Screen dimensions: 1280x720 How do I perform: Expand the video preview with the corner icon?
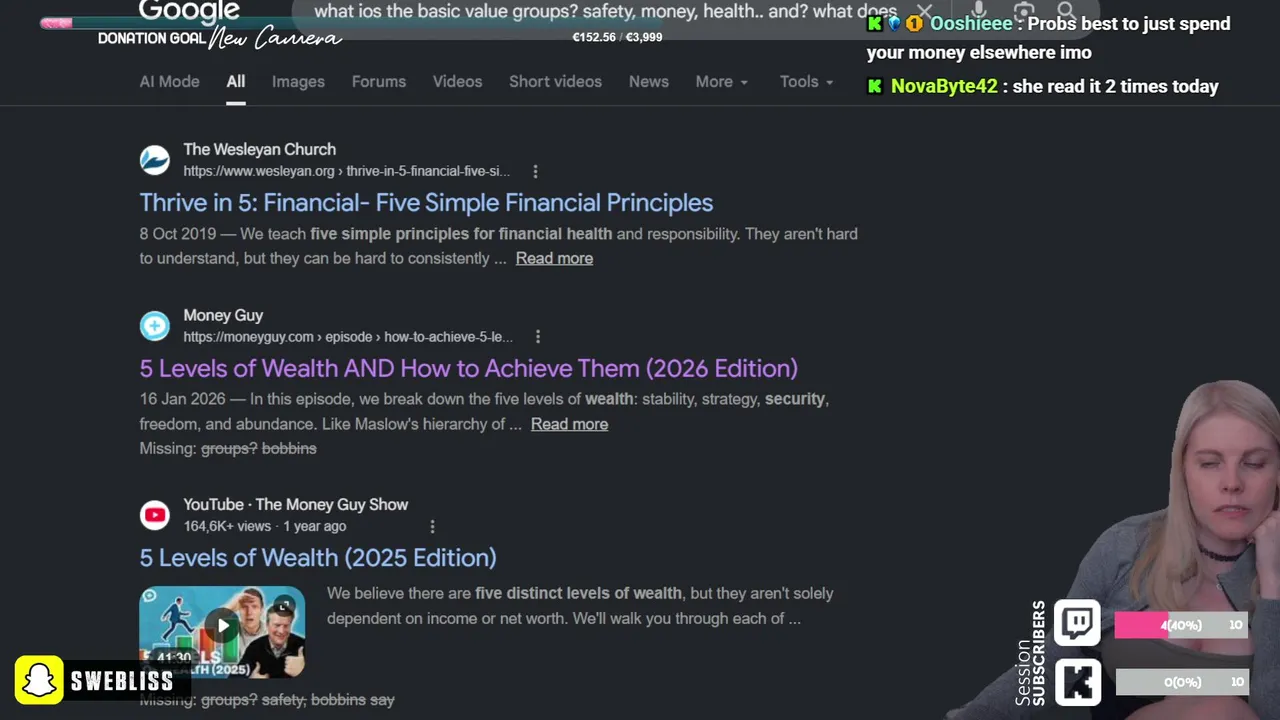click(x=284, y=605)
